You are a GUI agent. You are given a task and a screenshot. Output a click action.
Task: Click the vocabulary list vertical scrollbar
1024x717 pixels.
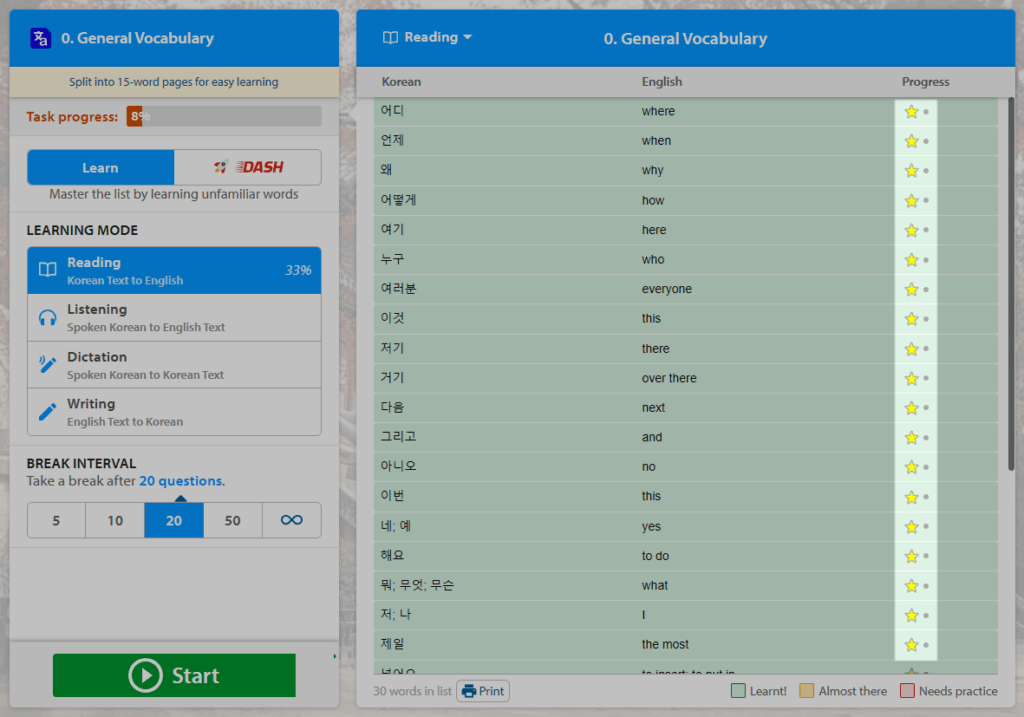tap(1011, 284)
